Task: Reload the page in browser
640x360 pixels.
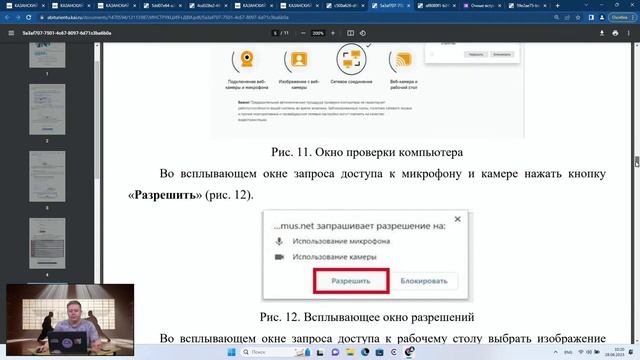Action: pos(29,18)
